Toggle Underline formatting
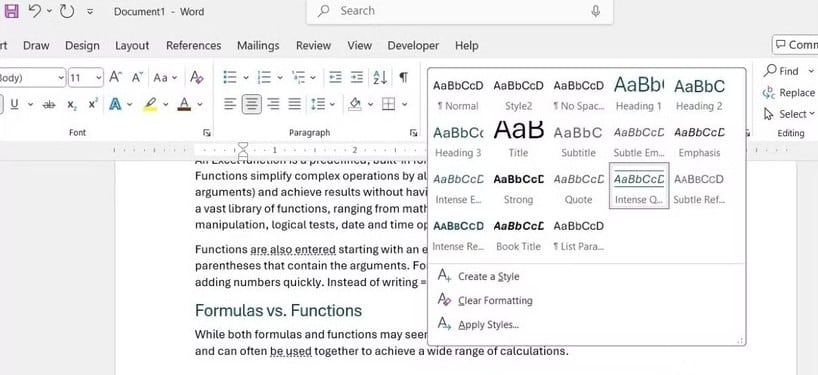The width and height of the screenshot is (818, 375). click(14, 104)
